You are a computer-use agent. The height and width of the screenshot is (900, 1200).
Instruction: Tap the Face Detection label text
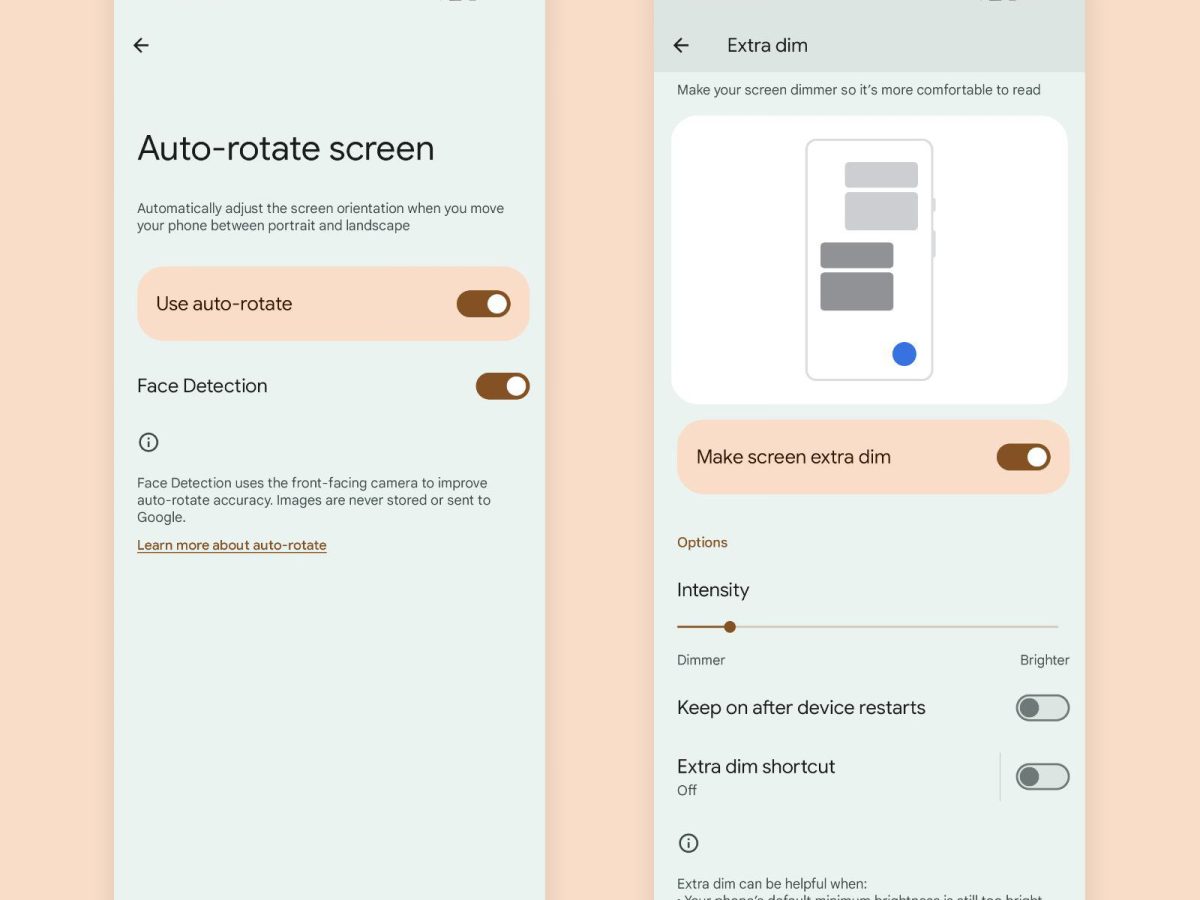202,386
